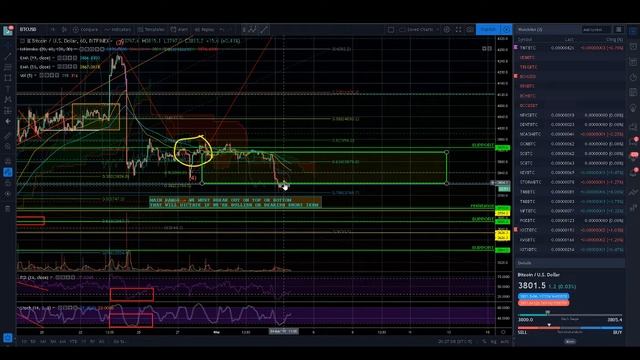Set date range to 1D

point(24,342)
